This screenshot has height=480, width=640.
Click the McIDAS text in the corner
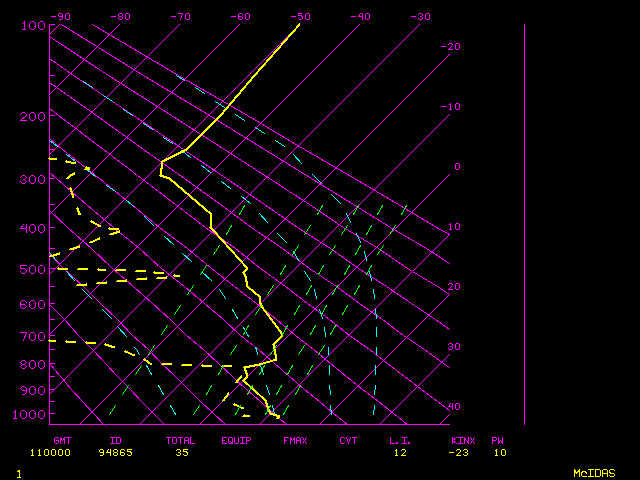[x=594, y=473]
